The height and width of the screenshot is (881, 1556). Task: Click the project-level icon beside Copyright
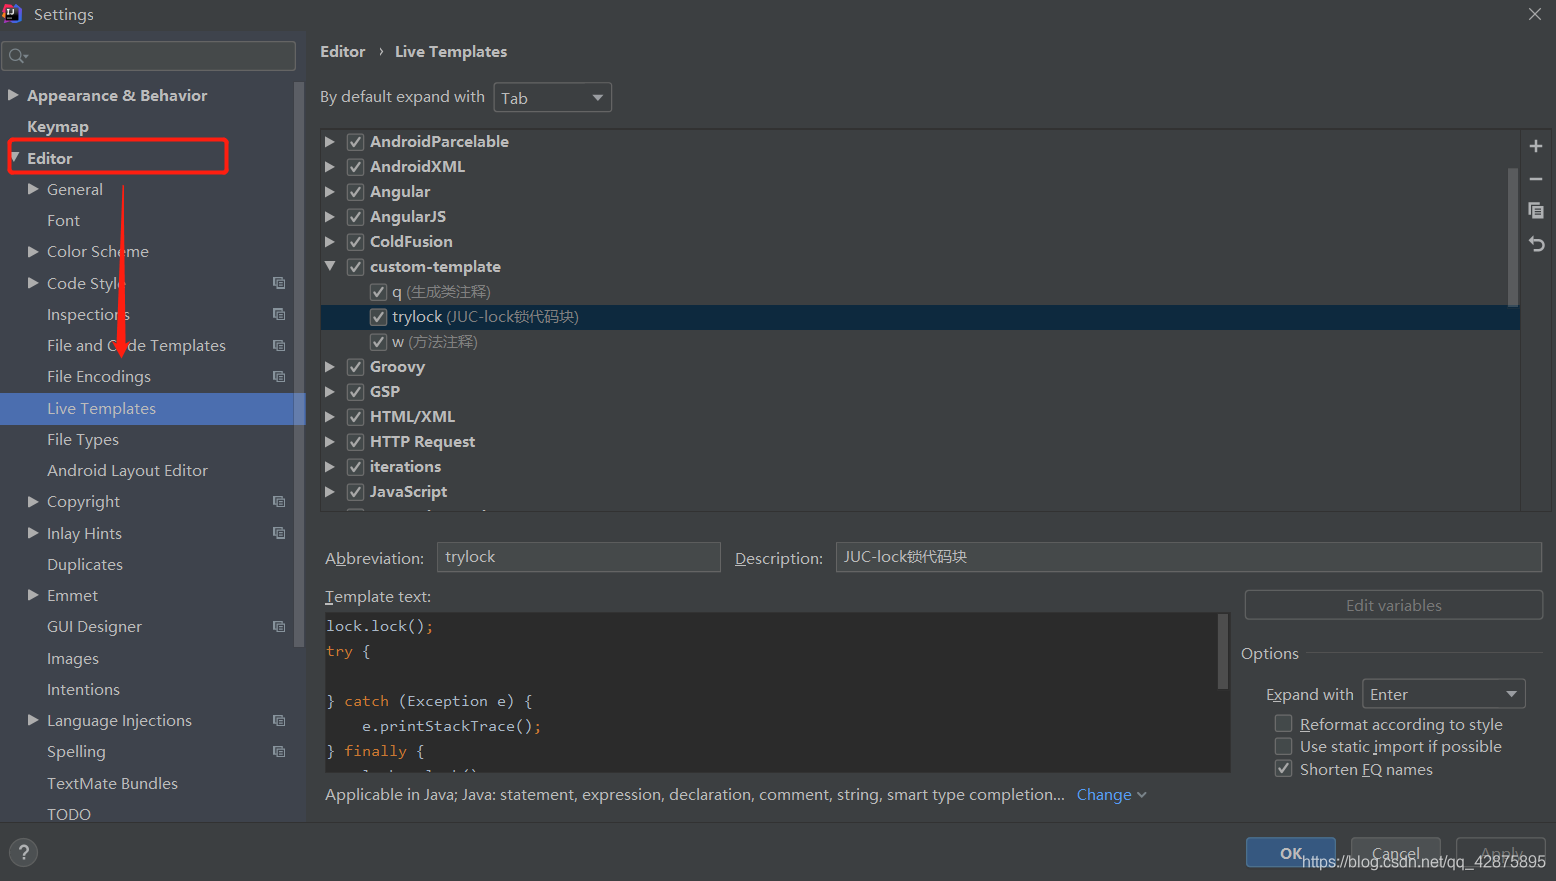tap(279, 502)
